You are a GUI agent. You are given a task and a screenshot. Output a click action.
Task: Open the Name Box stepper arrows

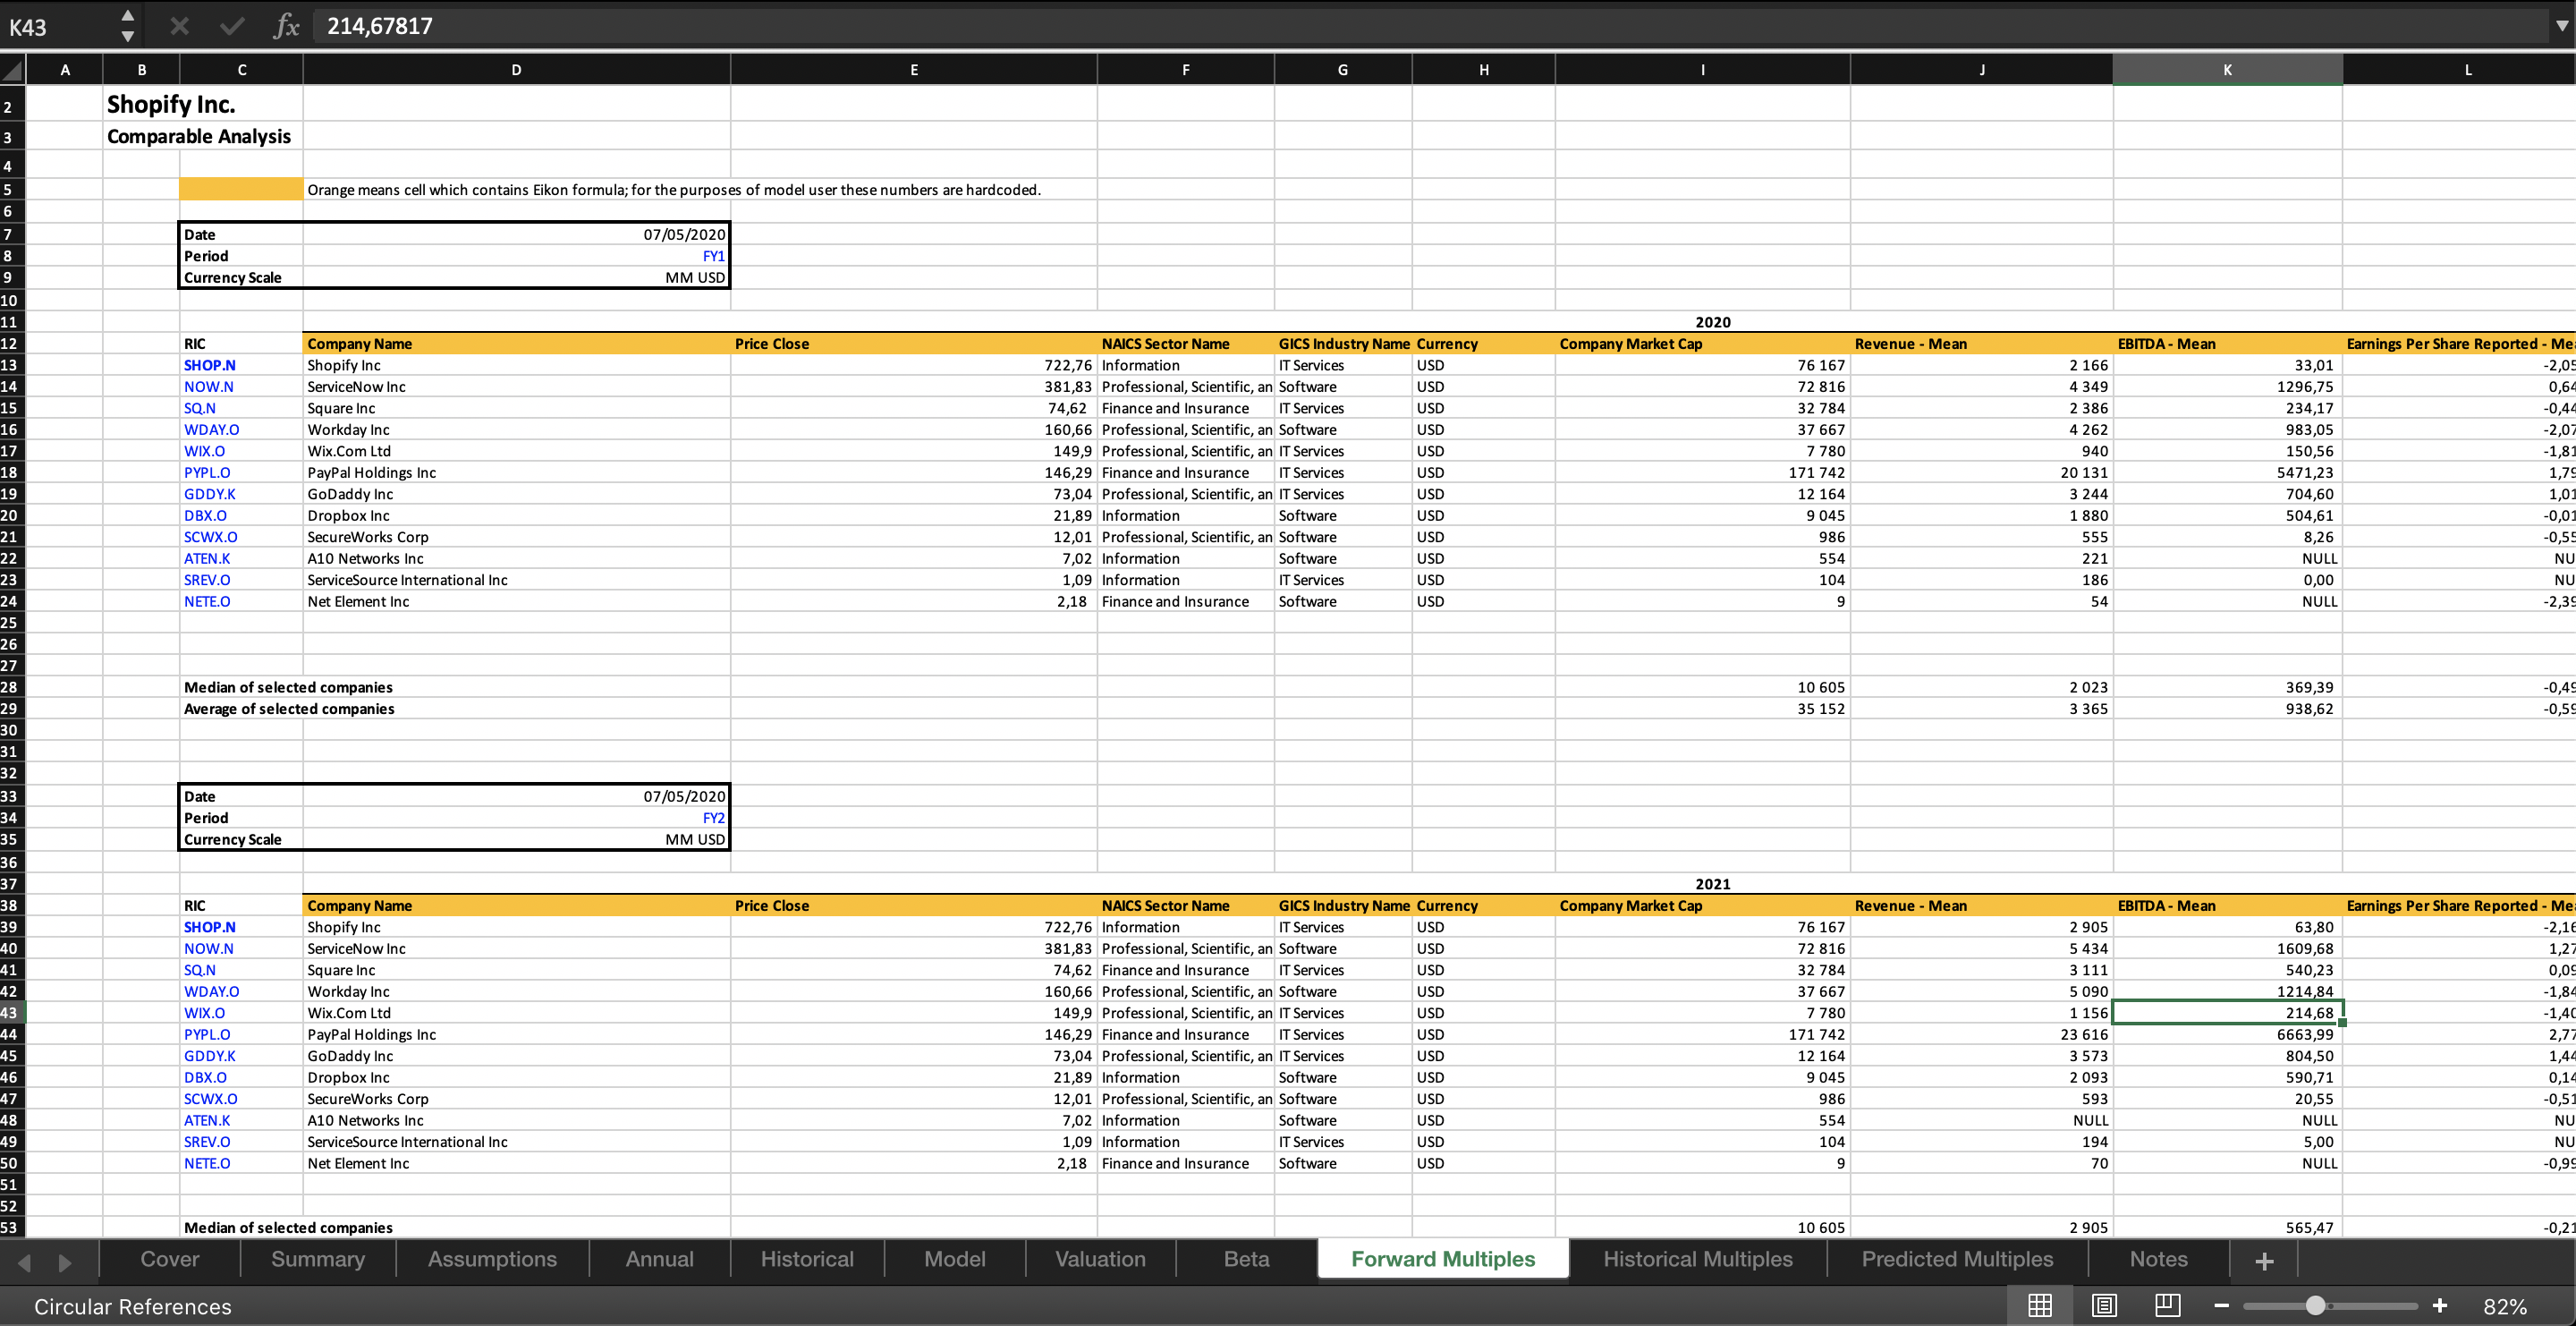click(128, 26)
